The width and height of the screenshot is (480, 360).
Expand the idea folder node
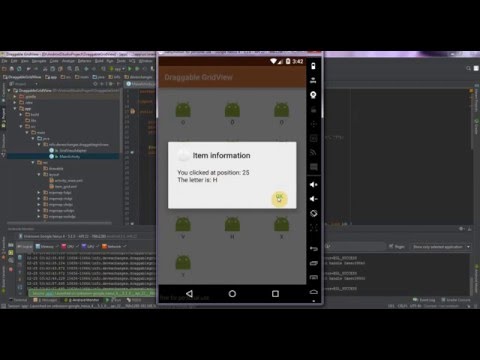15,103
